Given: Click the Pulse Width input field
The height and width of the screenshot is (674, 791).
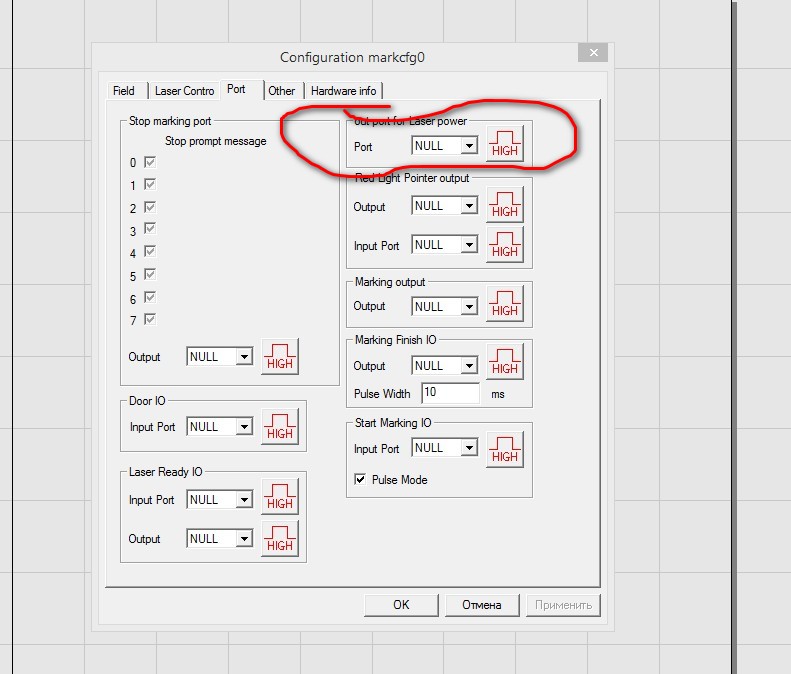Looking at the screenshot, I should (x=450, y=393).
